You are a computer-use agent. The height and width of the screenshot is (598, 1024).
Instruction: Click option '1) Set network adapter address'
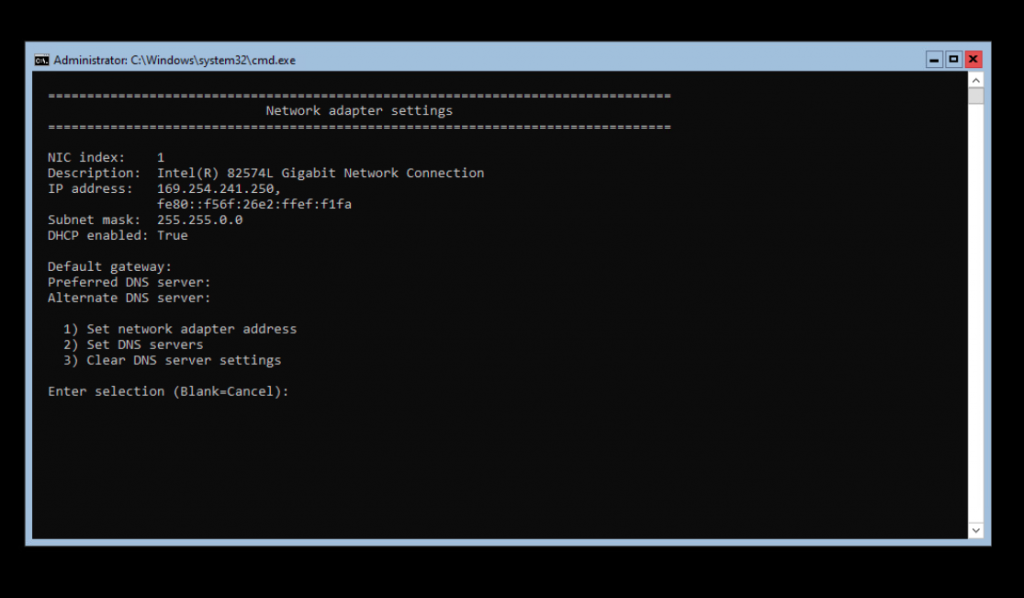coord(180,329)
